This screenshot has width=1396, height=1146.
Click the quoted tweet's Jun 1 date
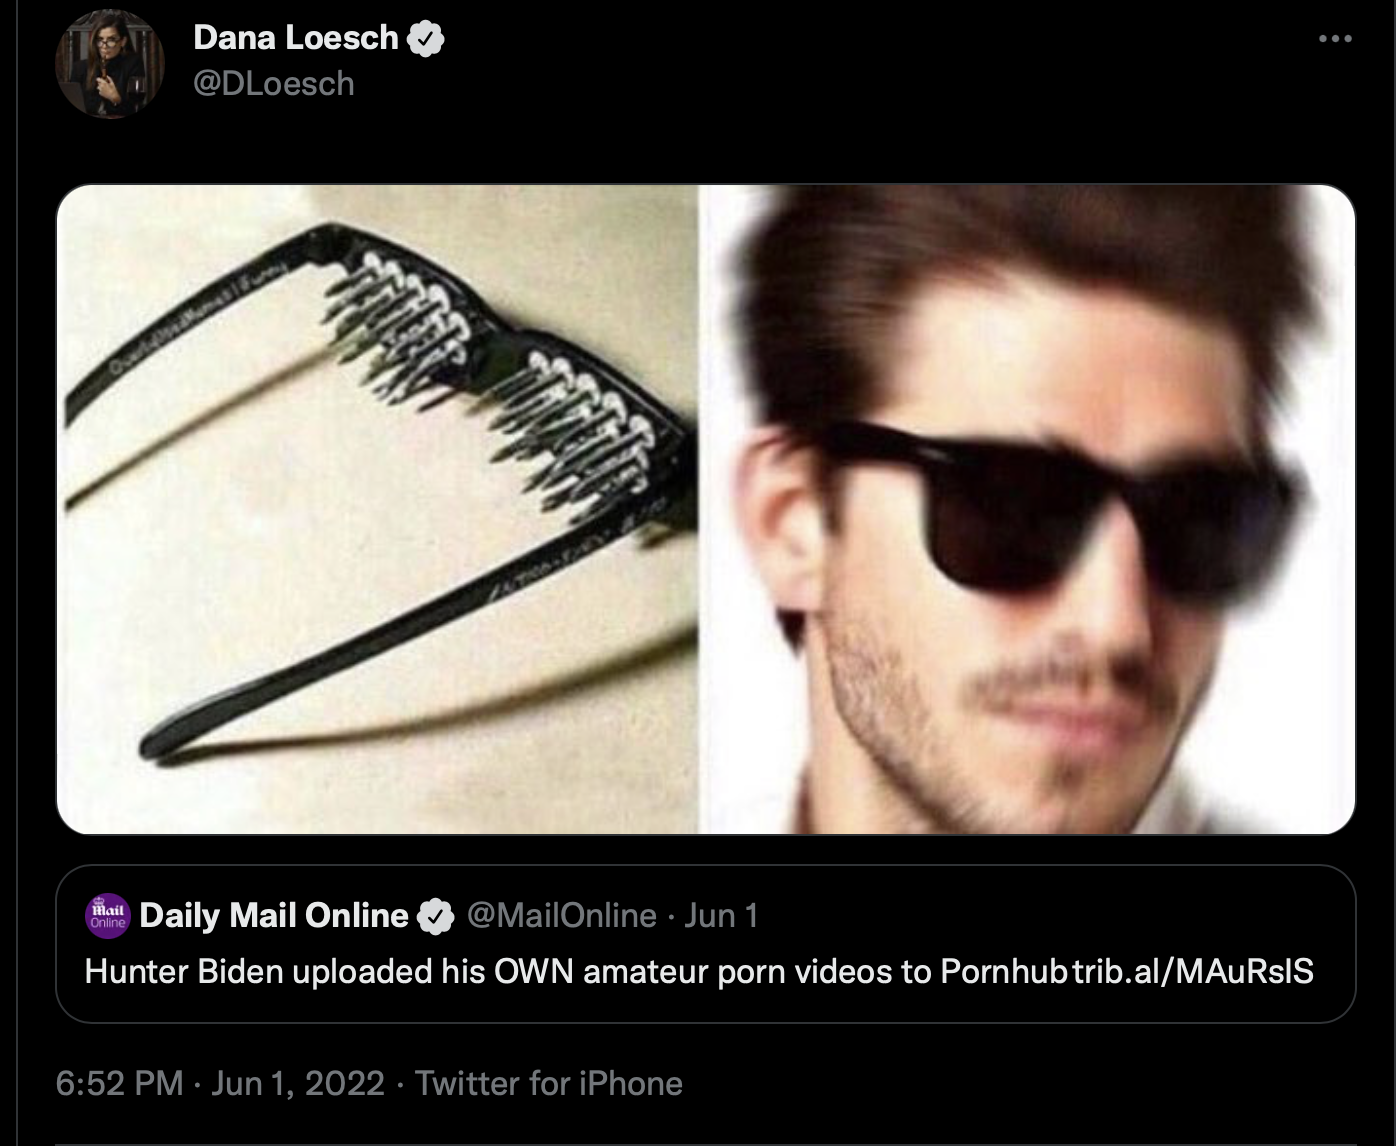(721, 915)
